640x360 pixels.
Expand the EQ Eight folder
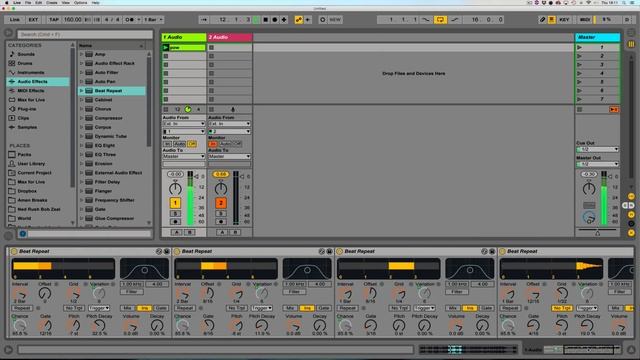coord(81,145)
